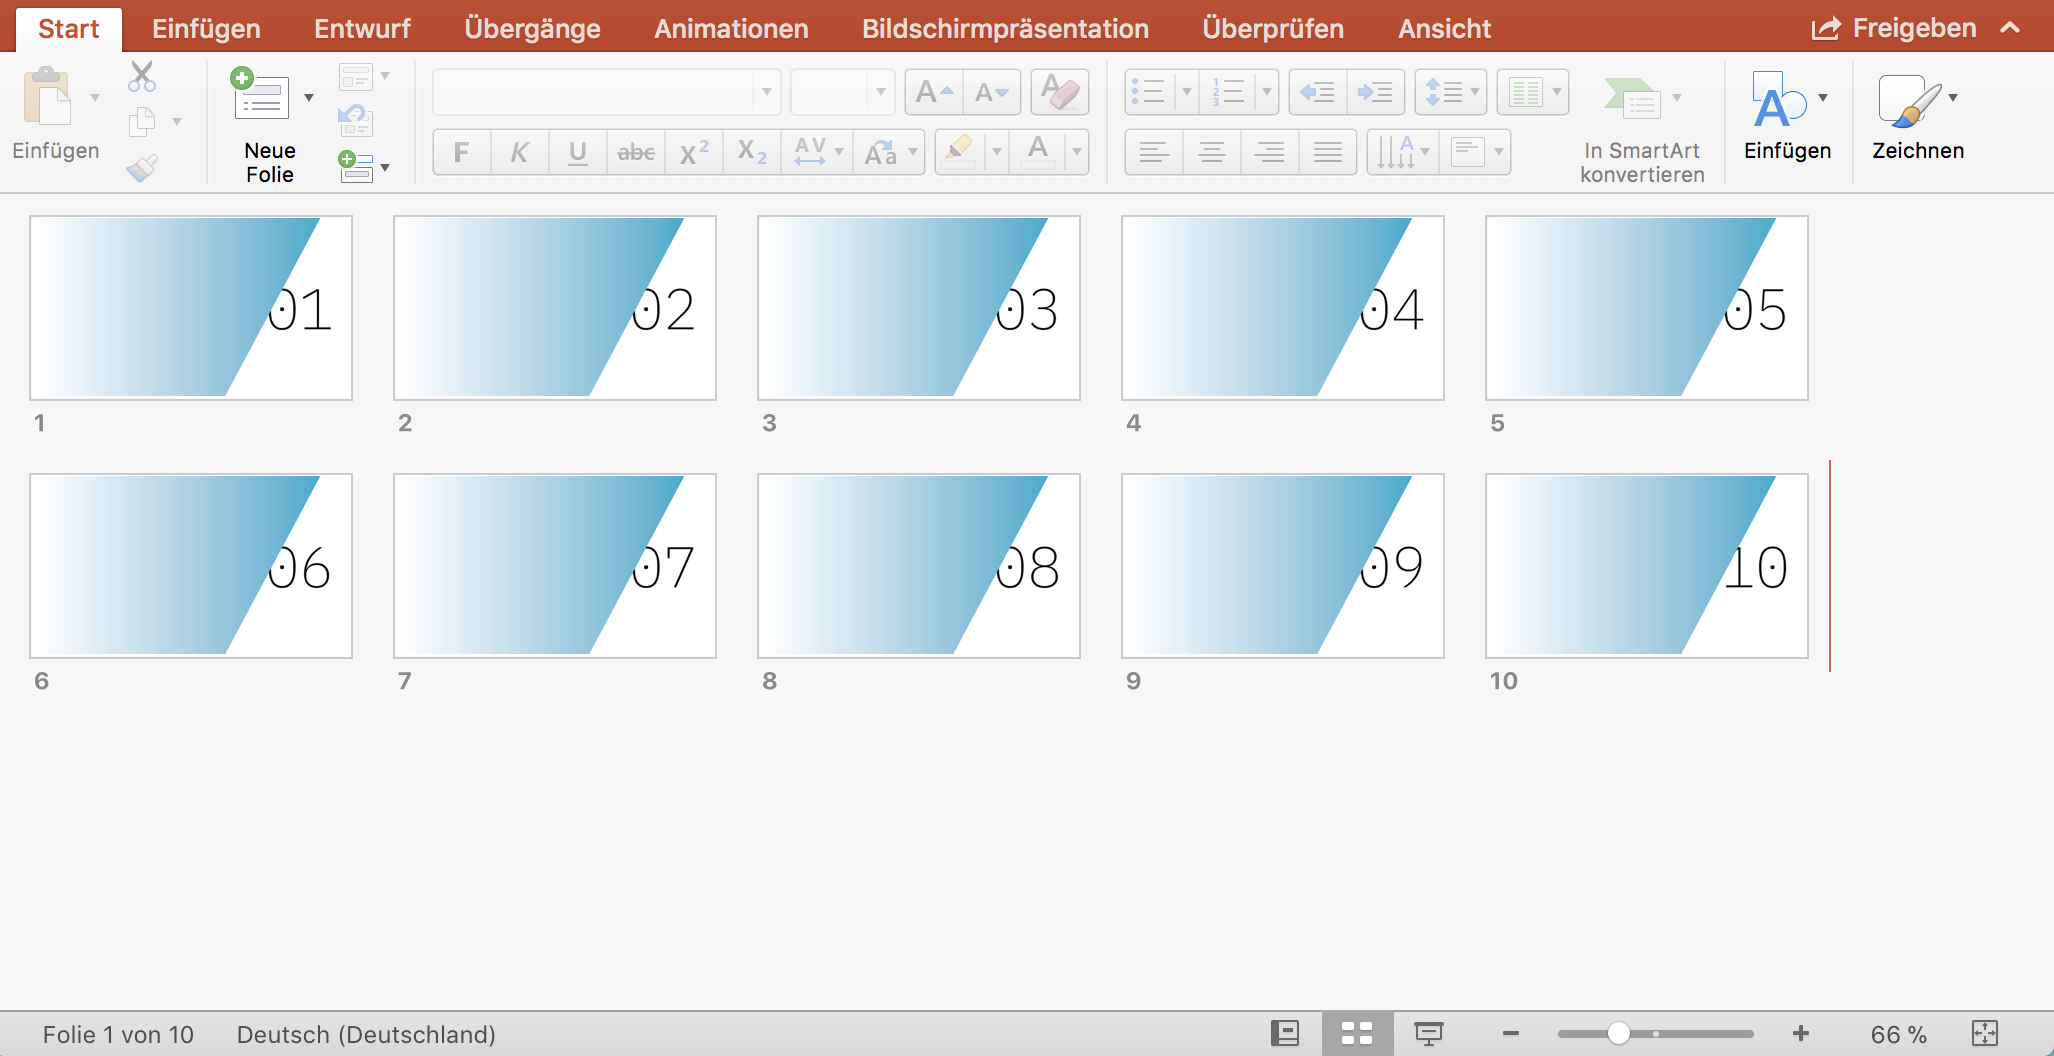Viewport: 2054px width, 1056px height.
Task: Open the Übergänge tab
Action: [532, 28]
